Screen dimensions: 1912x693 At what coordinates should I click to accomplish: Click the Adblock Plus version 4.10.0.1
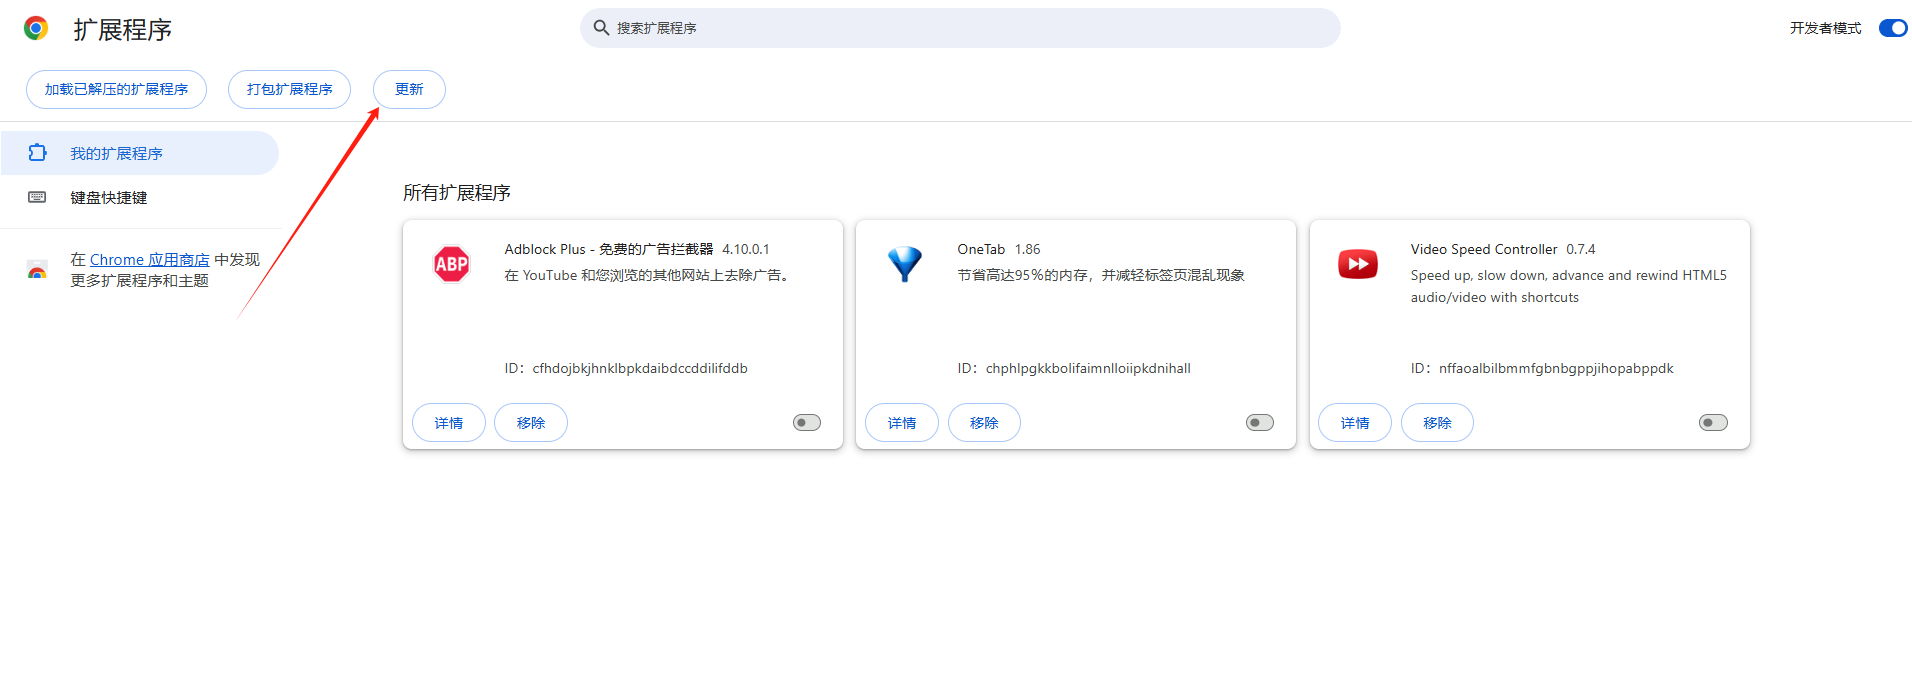pyautogui.click(x=746, y=249)
